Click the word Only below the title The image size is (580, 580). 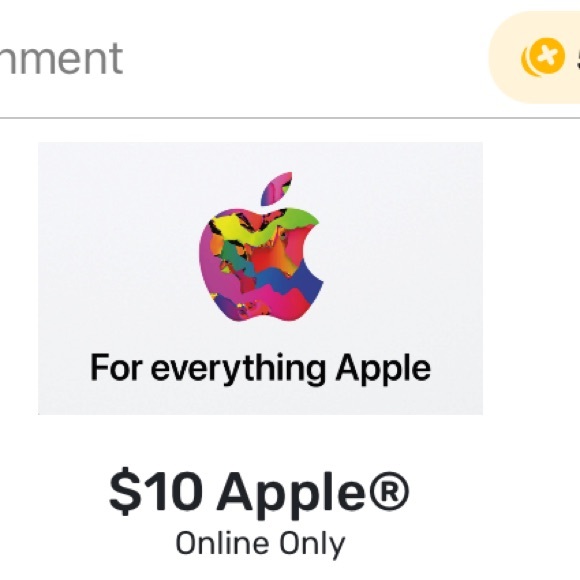pyautogui.click(x=312, y=544)
